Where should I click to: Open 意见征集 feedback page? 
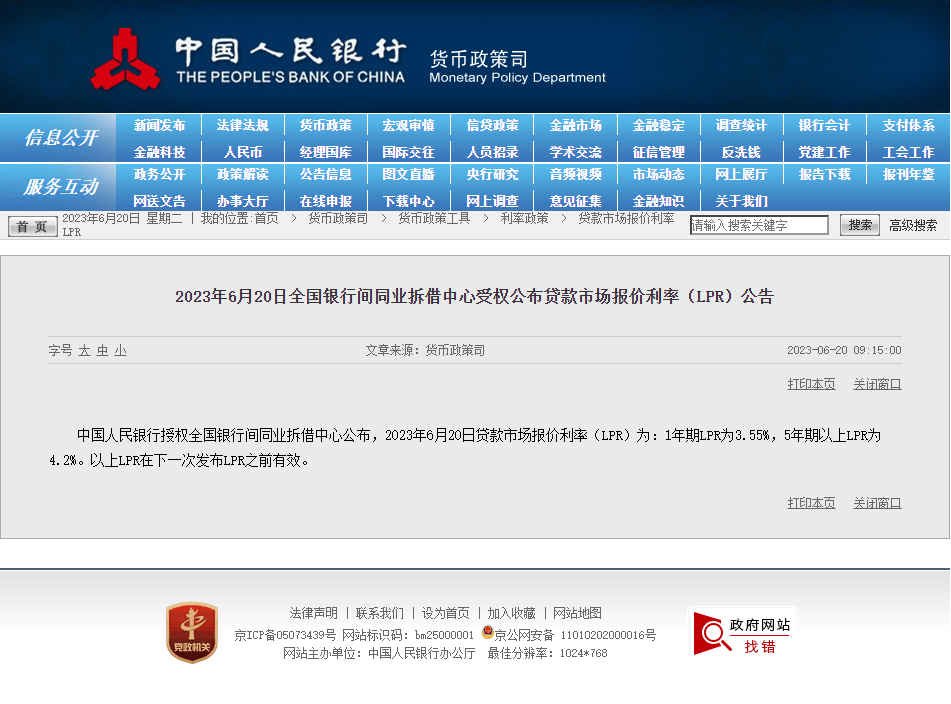[x=576, y=201]
